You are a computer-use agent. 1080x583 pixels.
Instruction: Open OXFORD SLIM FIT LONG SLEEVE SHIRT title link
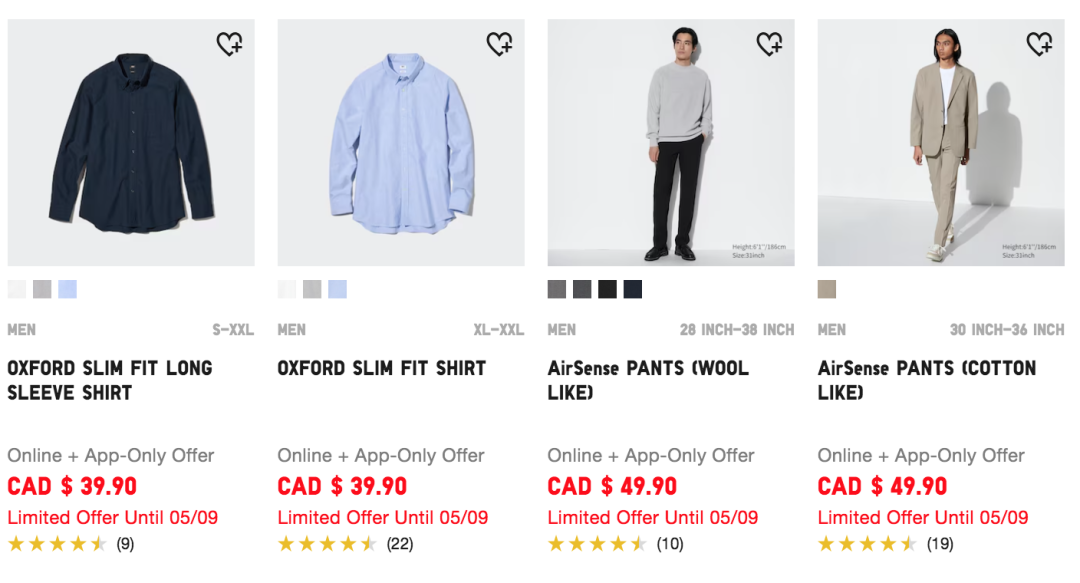pyautogui.click(x=110, y=380)
